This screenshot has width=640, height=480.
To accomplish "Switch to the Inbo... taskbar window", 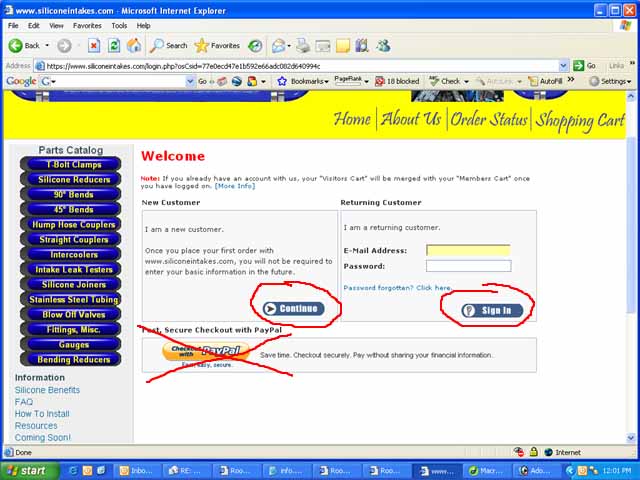I will pyautogui.click(x=136, y=471).
